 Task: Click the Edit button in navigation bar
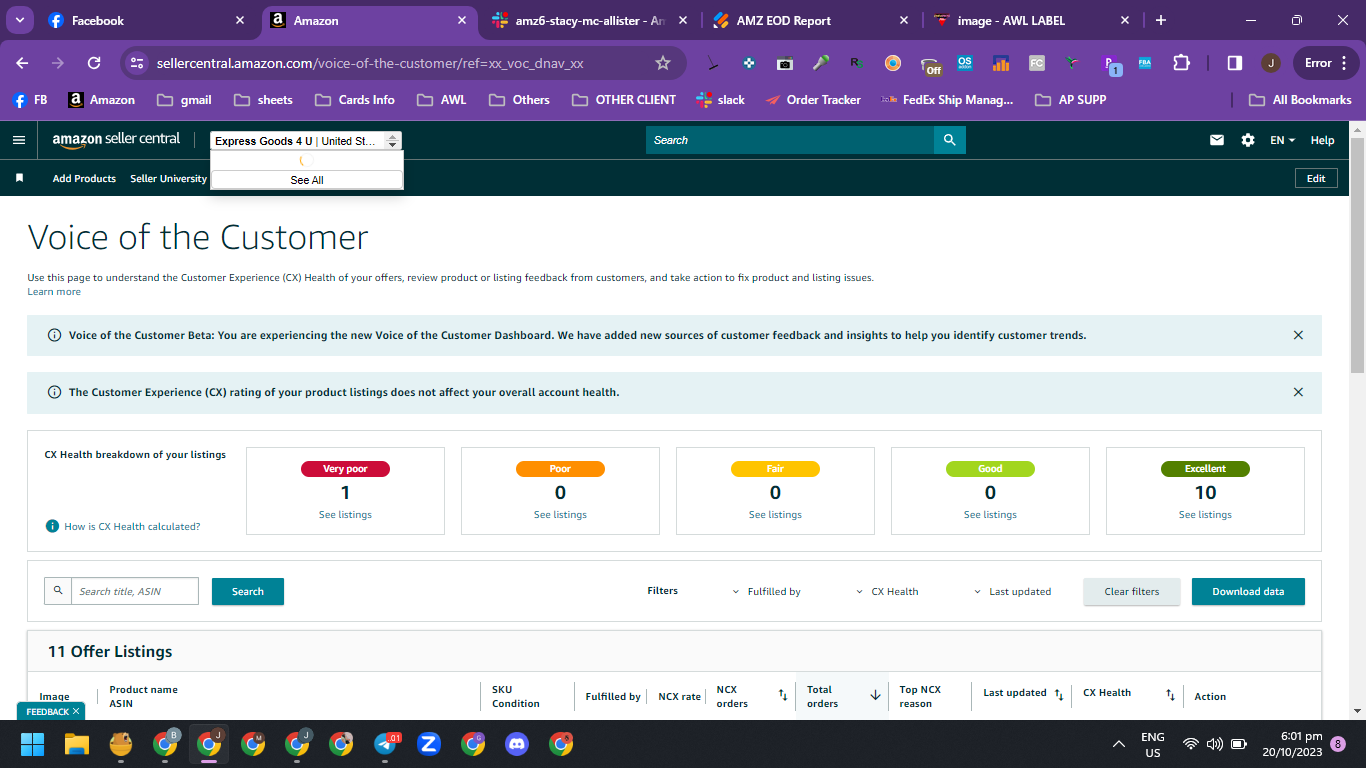coord(1316,178)
